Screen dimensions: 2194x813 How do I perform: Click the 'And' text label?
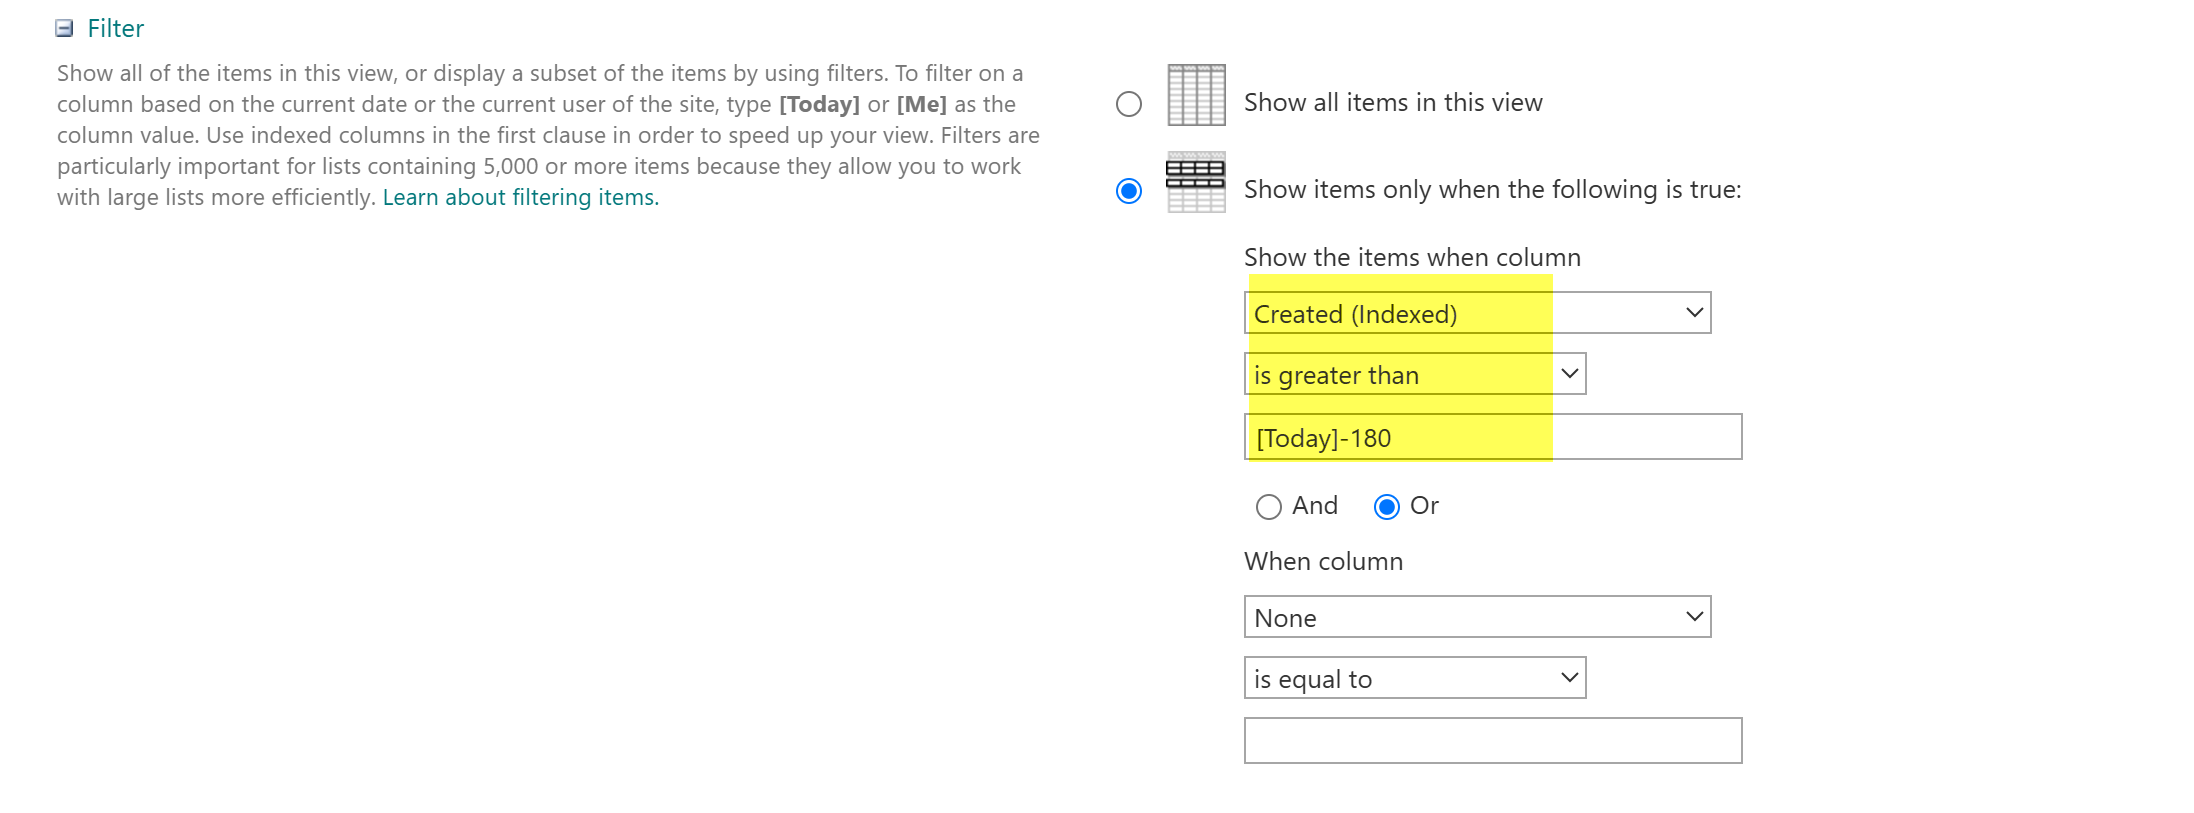pyautogui.click(x=1314, y=506)
